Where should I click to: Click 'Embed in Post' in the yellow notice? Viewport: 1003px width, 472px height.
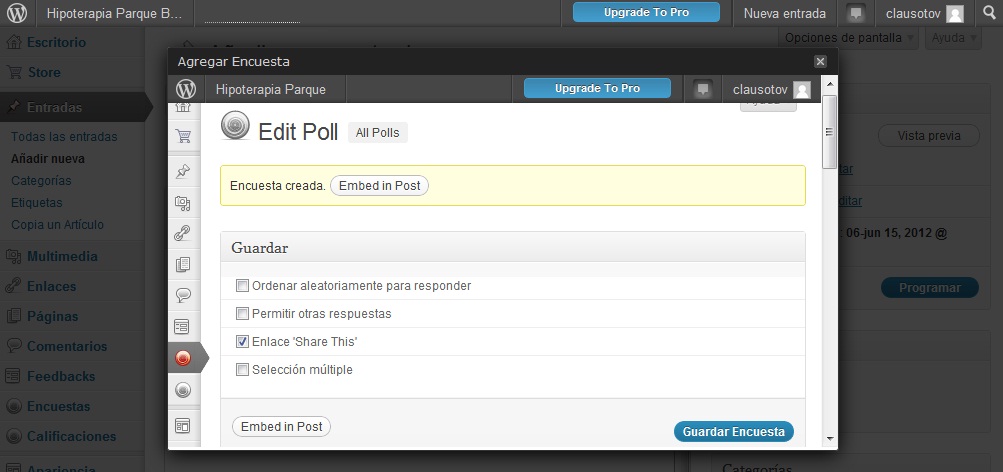coord(379,186)
